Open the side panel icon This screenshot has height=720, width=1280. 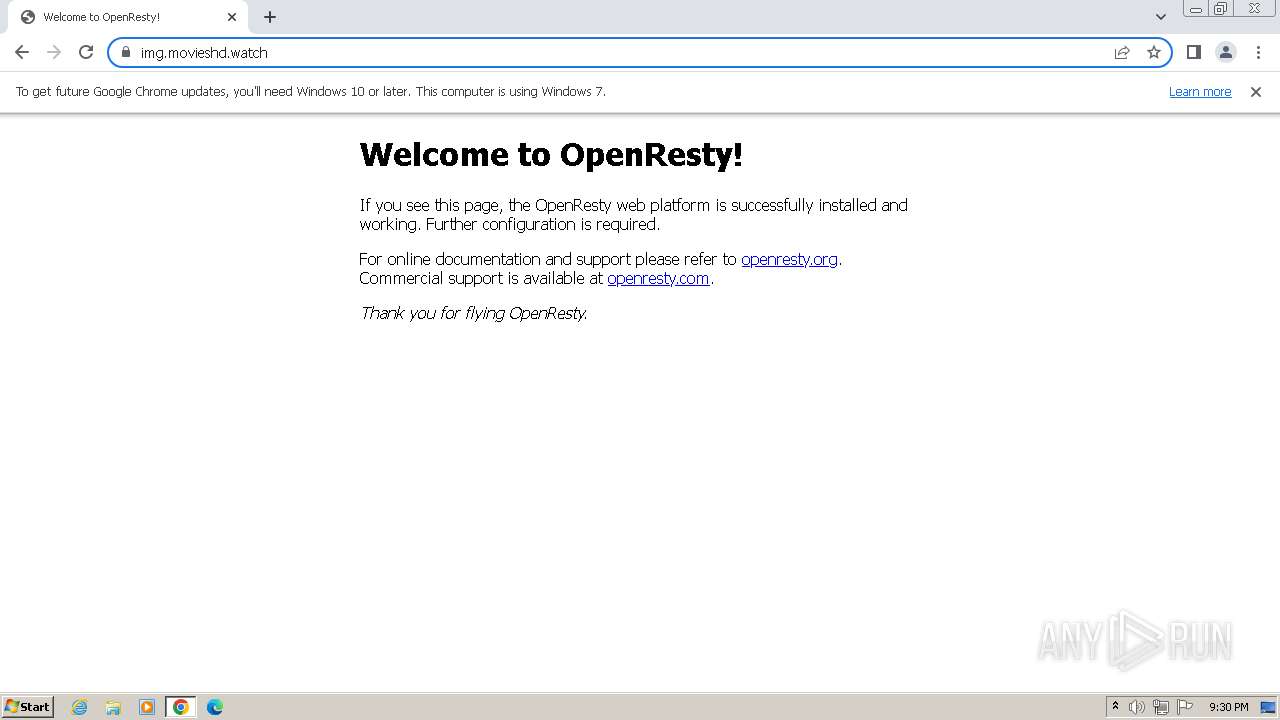click(1193, 52)
